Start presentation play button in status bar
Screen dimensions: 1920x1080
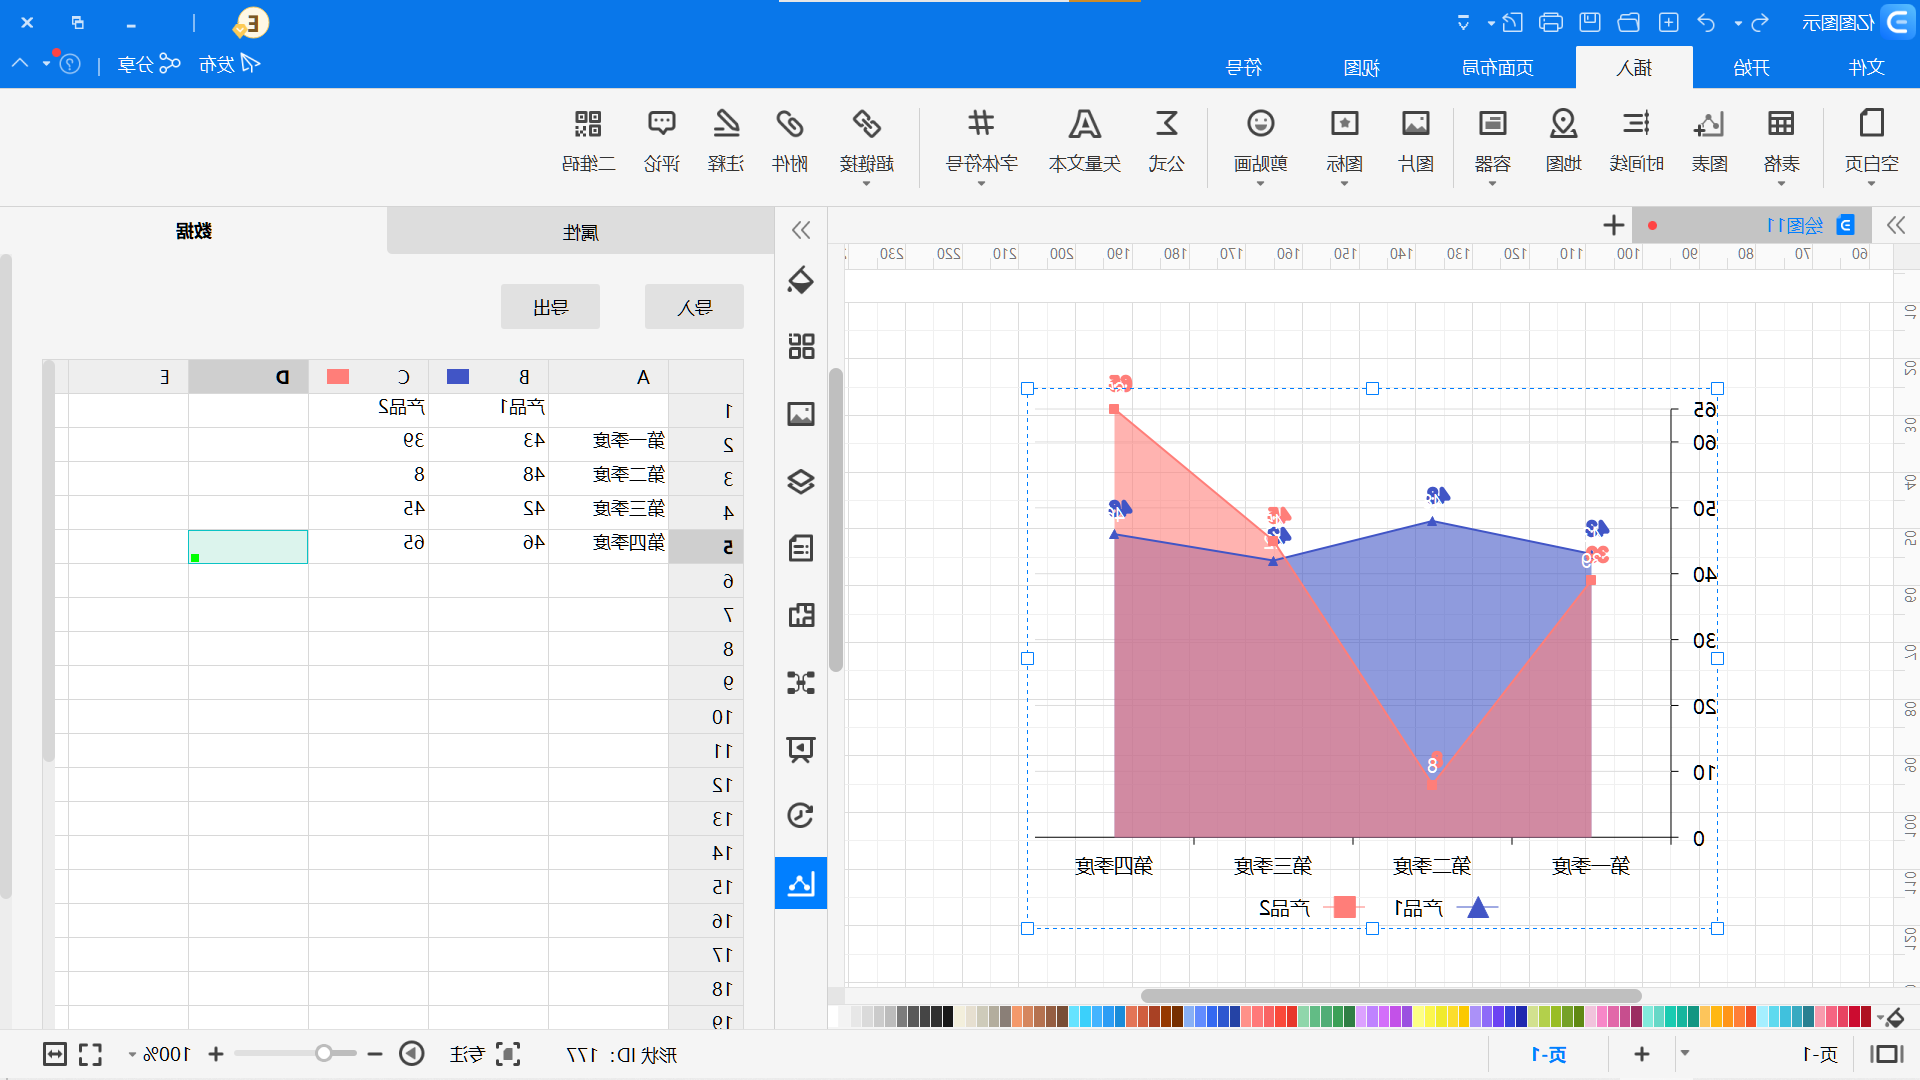(412, 1054)
